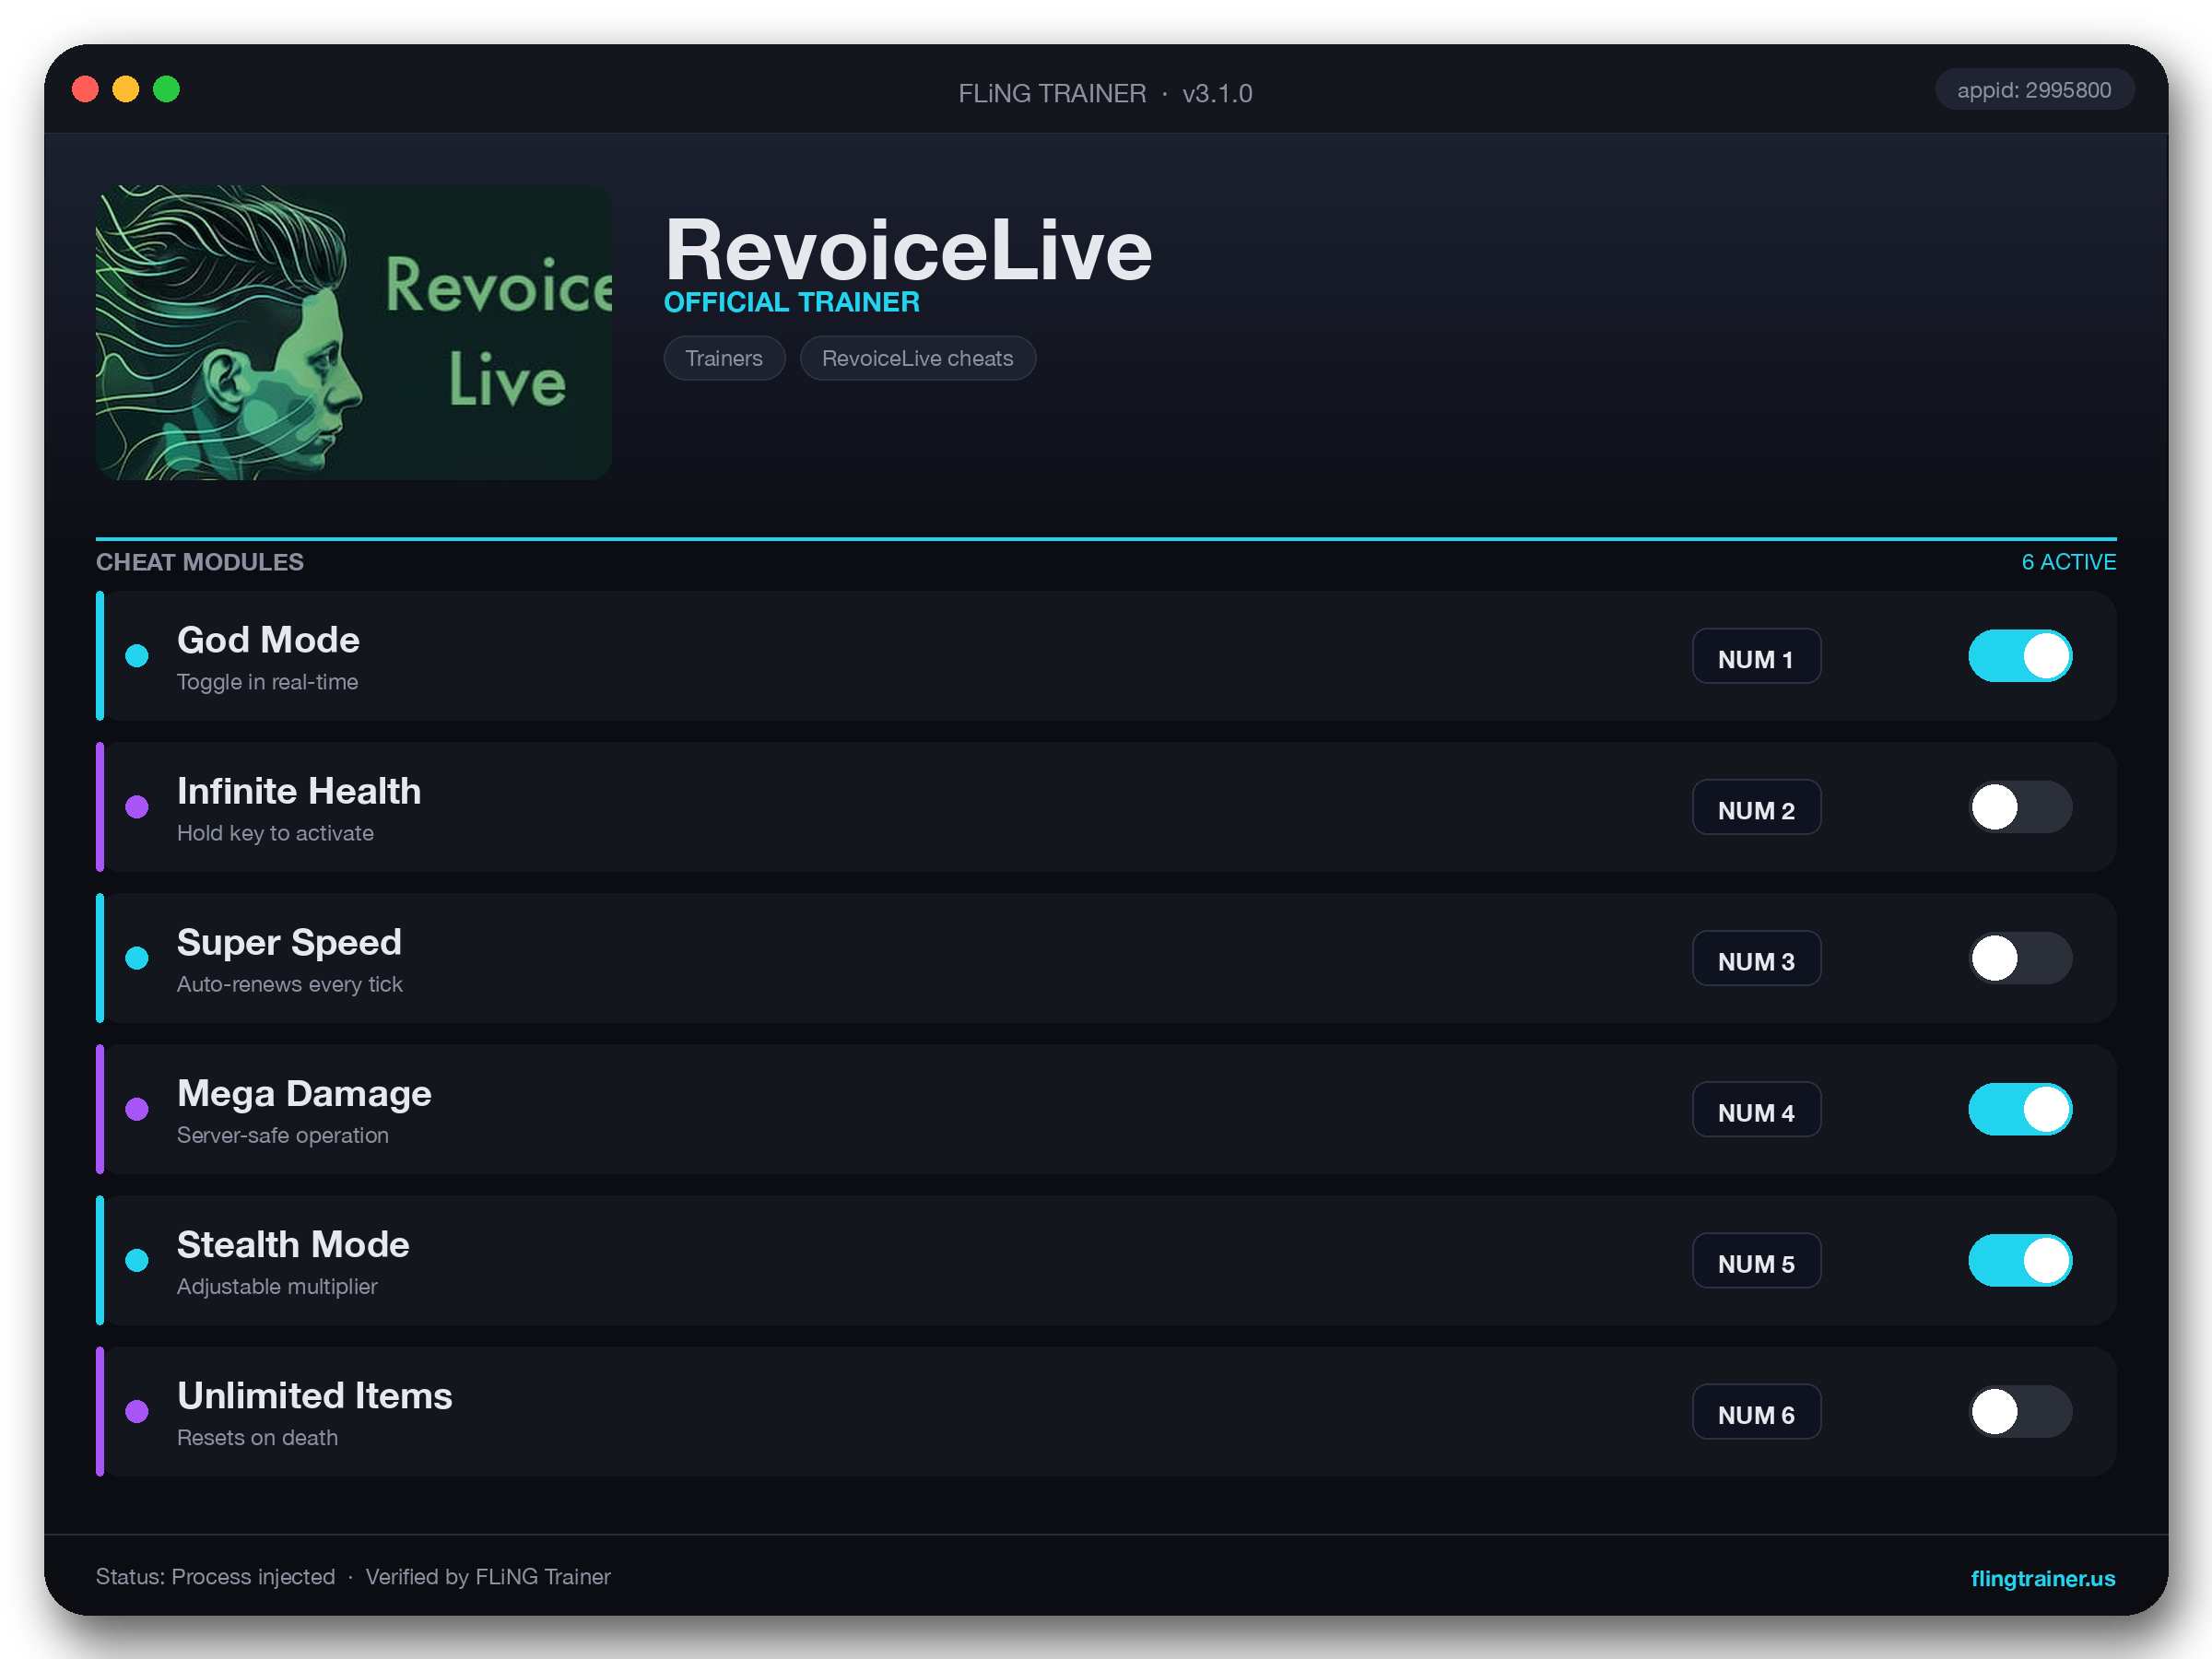
Task: Click the God Mode status dot
Action: point(137,656)
